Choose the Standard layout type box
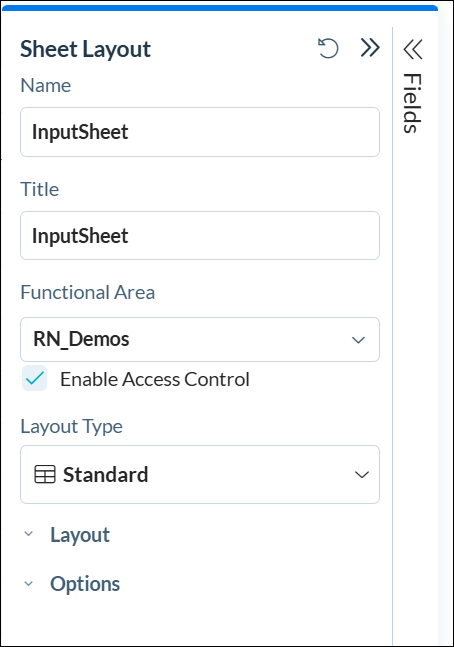 pyautogui.click(x=200, y=475)
